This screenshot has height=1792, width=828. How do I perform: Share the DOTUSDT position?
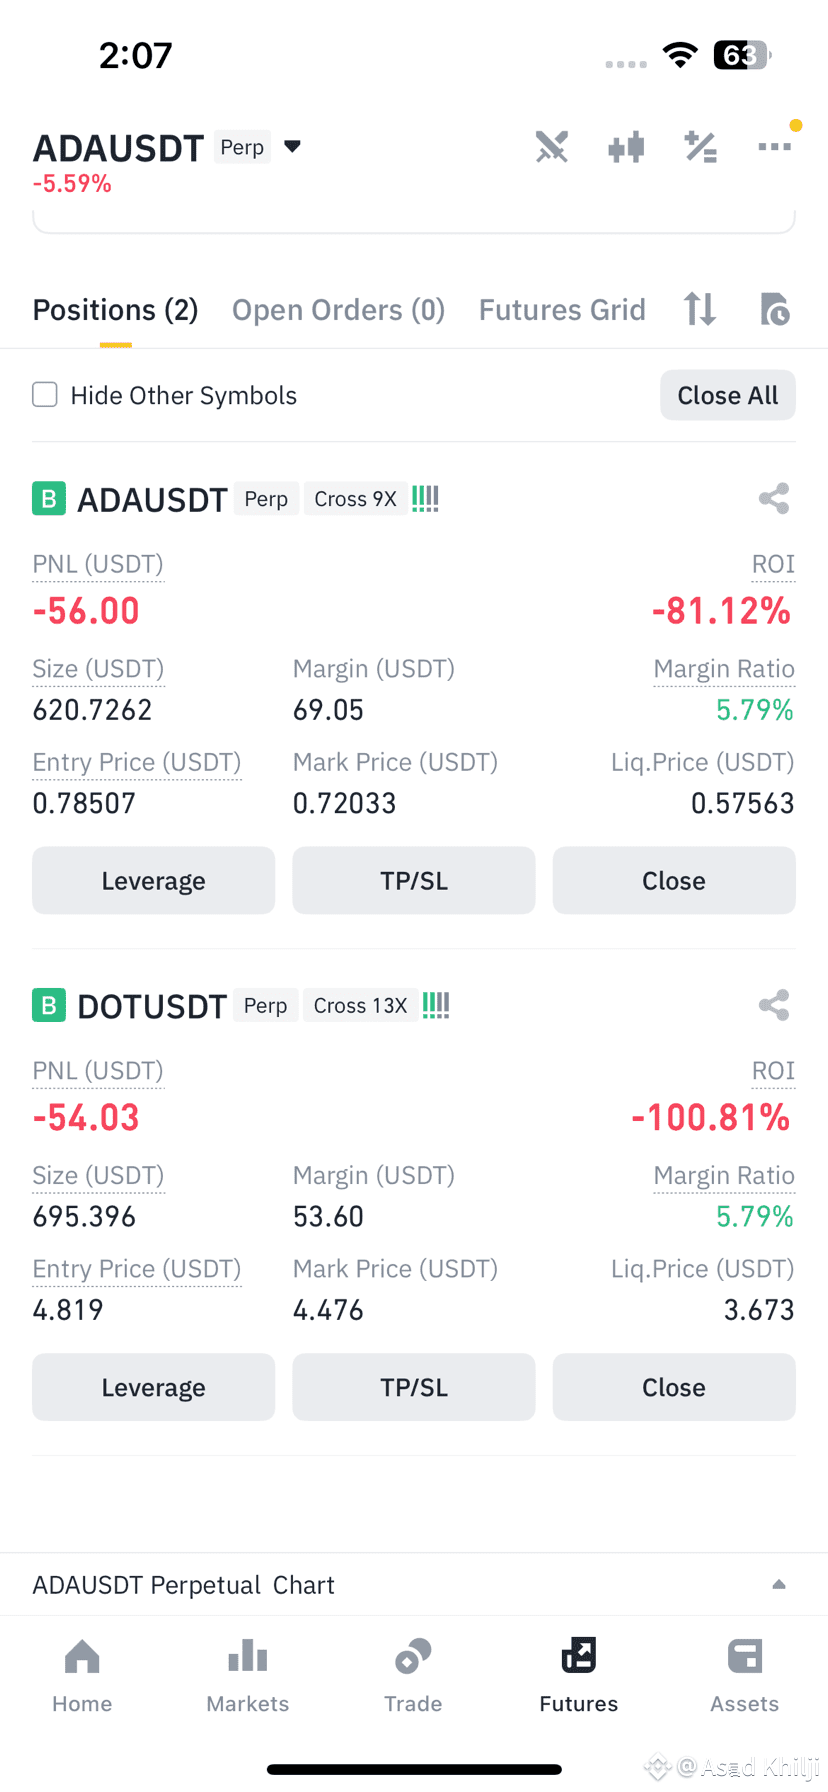[x=773, y=1005]
